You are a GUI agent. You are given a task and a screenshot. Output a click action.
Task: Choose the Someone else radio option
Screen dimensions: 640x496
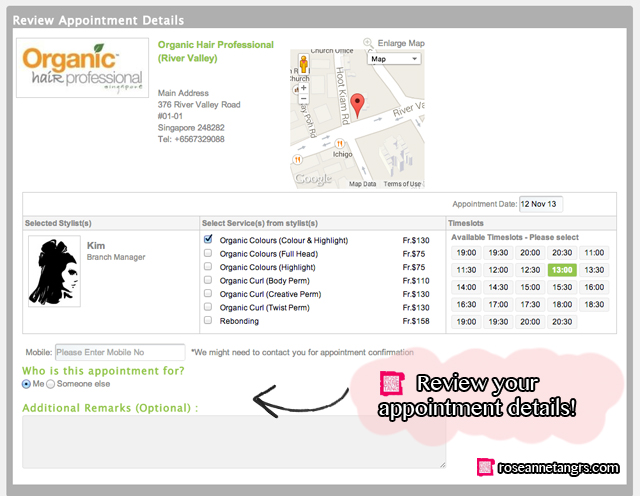pos(51,384)
